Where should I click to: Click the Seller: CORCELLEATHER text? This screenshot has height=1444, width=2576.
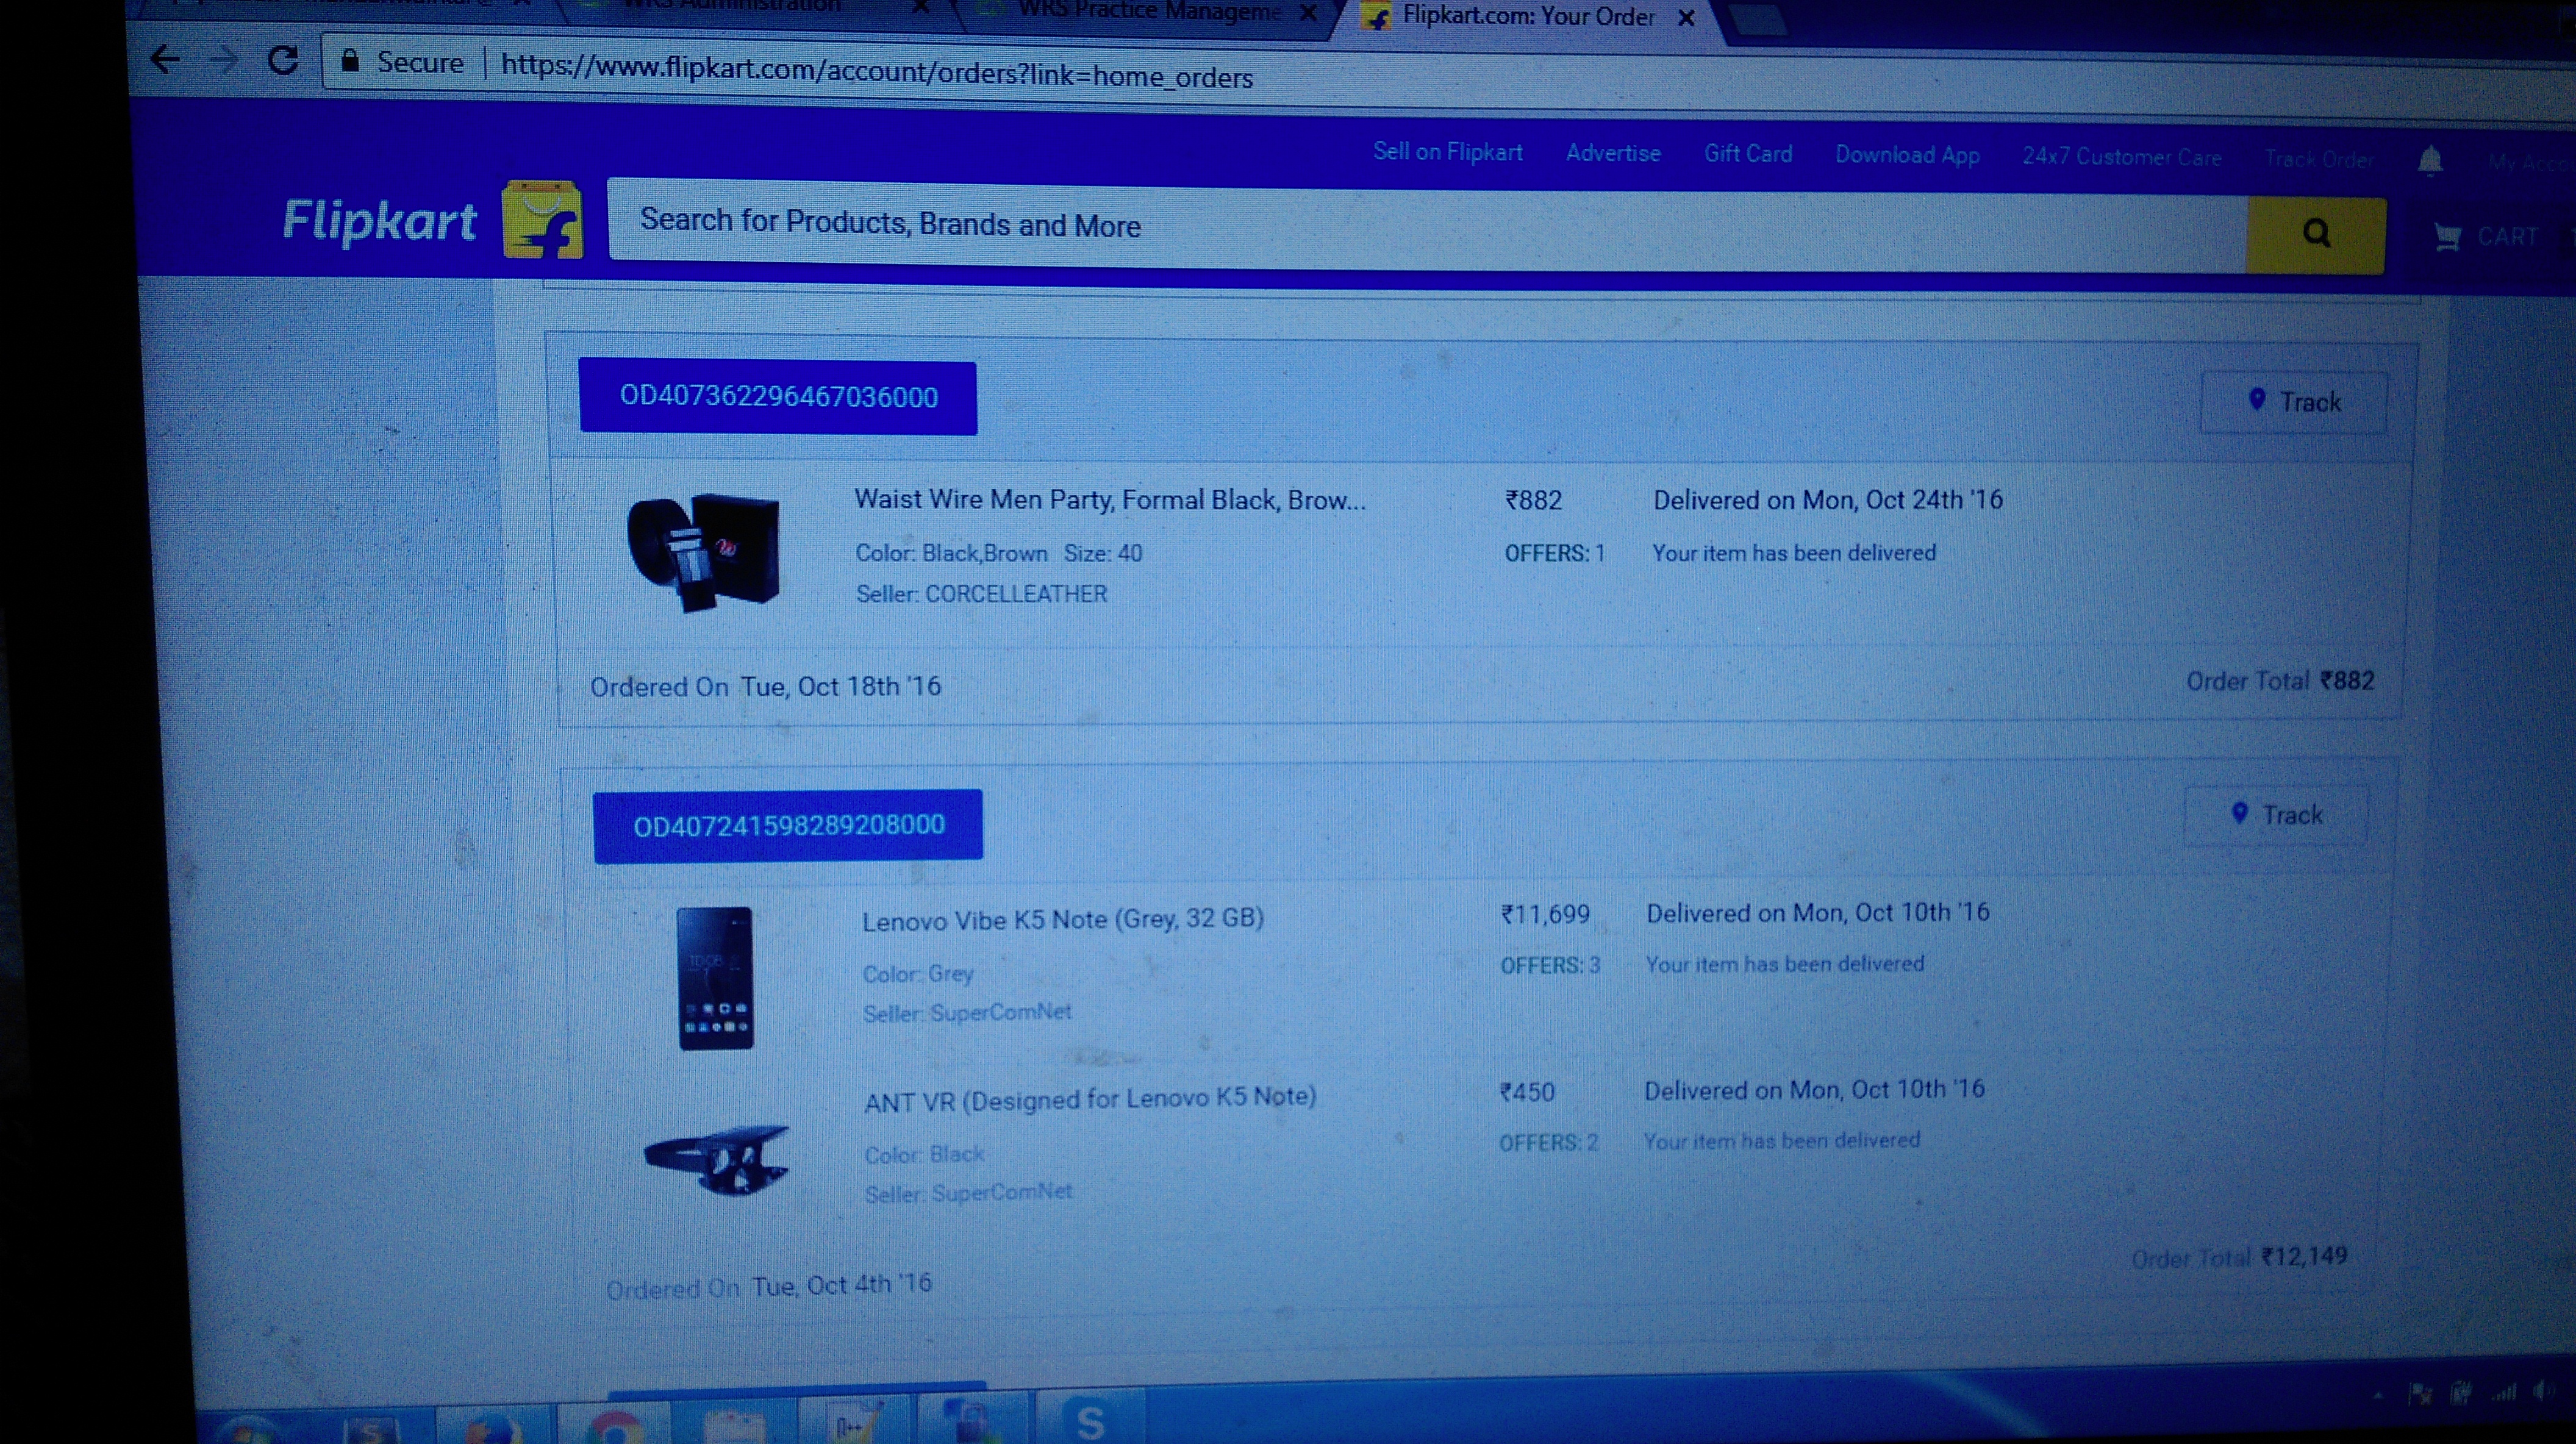coord(981,594)
